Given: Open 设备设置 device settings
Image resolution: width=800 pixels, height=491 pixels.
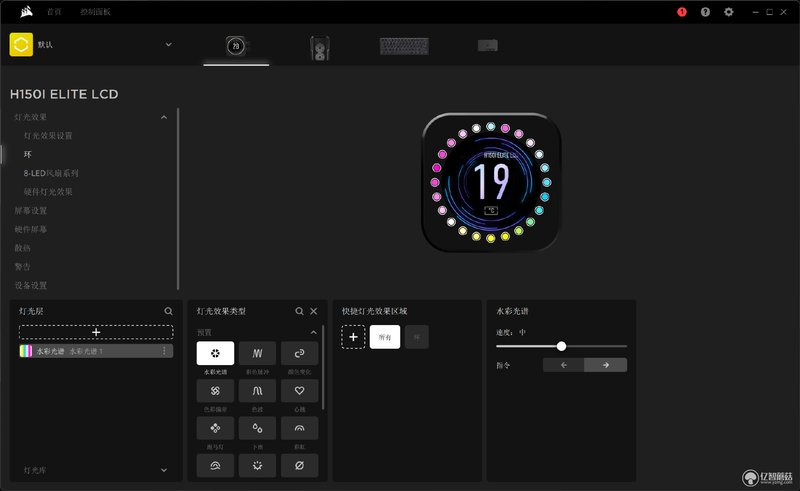Looking at the screenshot, I should 31,285.
